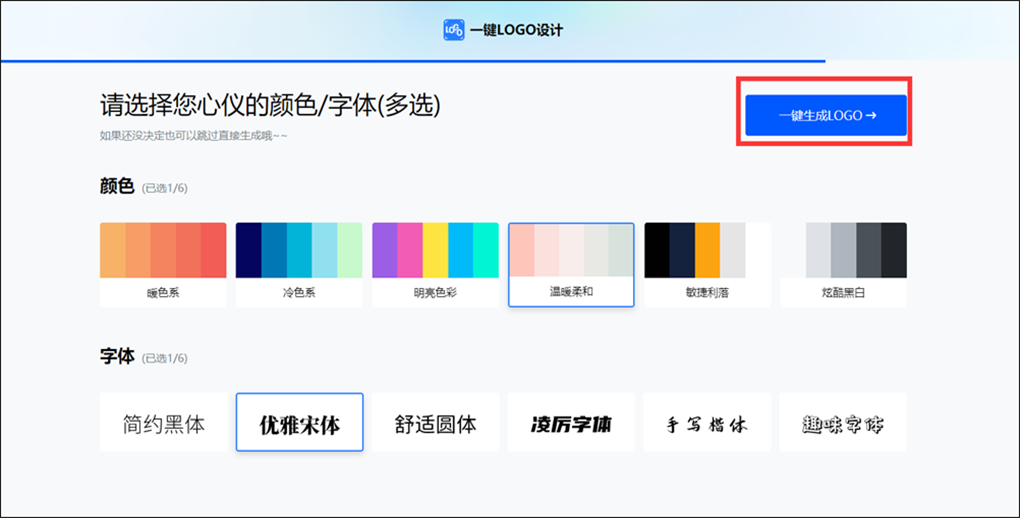Screen dimensions: 1020x518
Task: Choose the 冷色系 color palette card
Action: point(299,265)
